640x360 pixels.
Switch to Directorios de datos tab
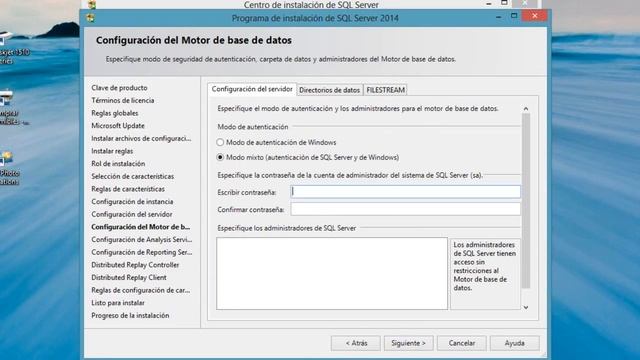pos(329,90)
